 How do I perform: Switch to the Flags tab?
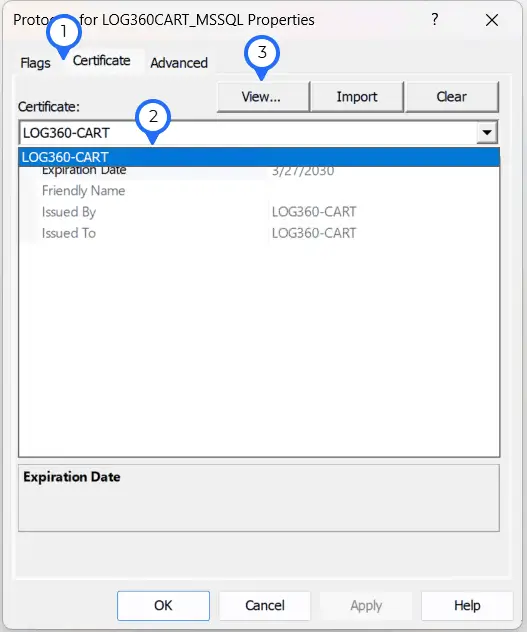[35, 63]
